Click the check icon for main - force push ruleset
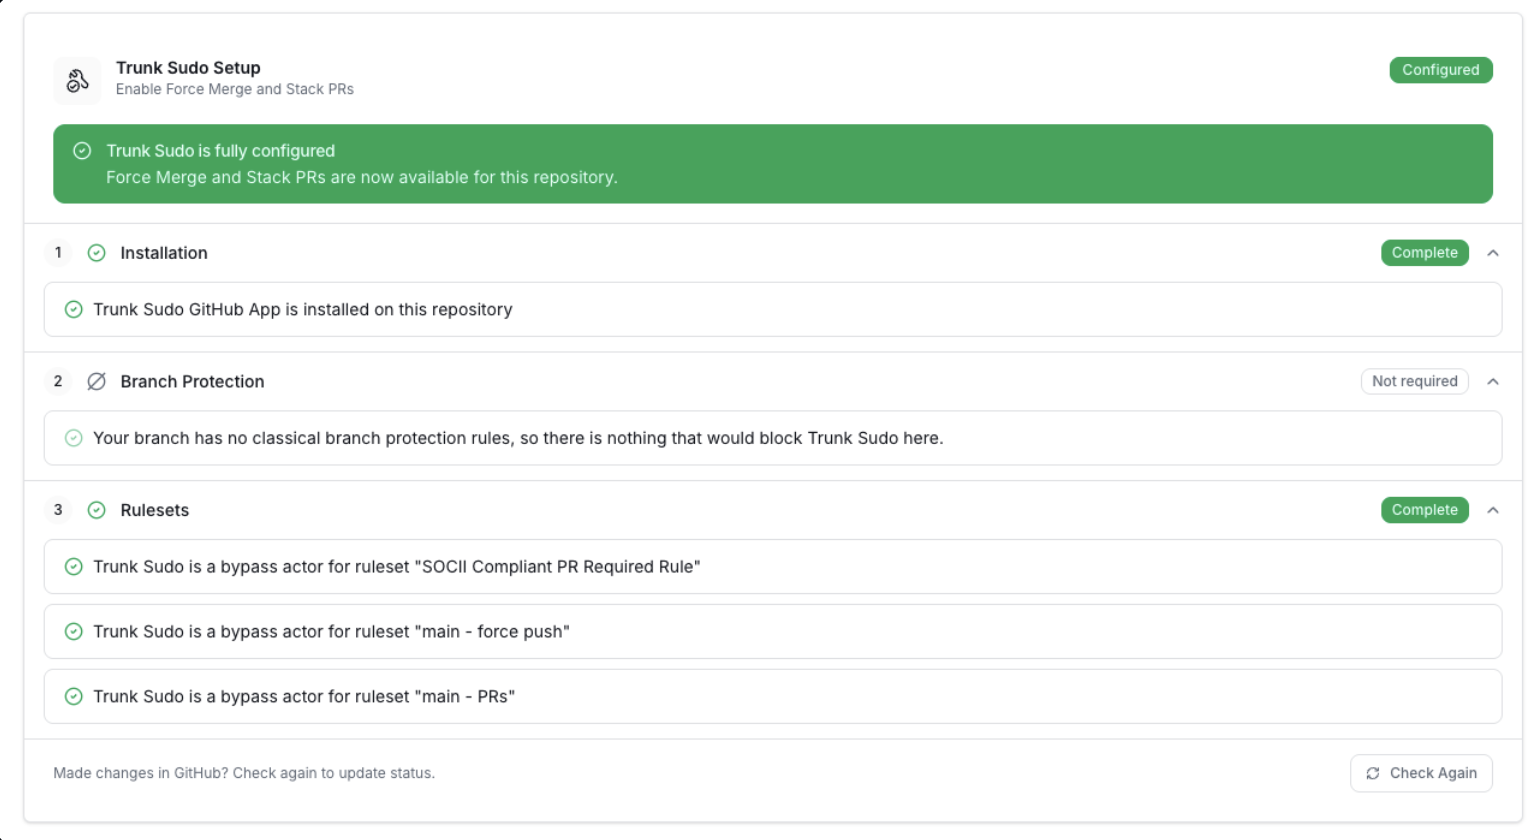 73,631
